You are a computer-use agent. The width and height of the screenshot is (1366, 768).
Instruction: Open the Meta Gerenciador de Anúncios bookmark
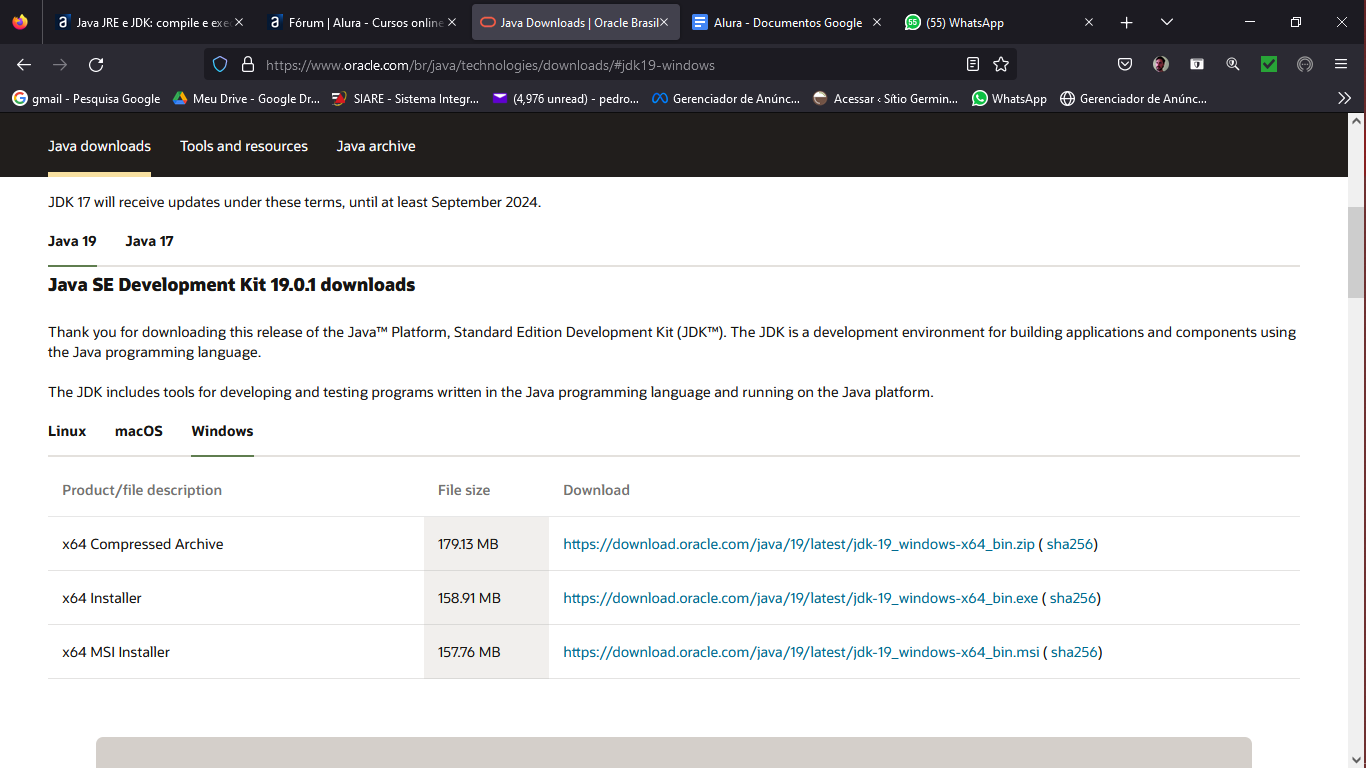tap(726, 99)
